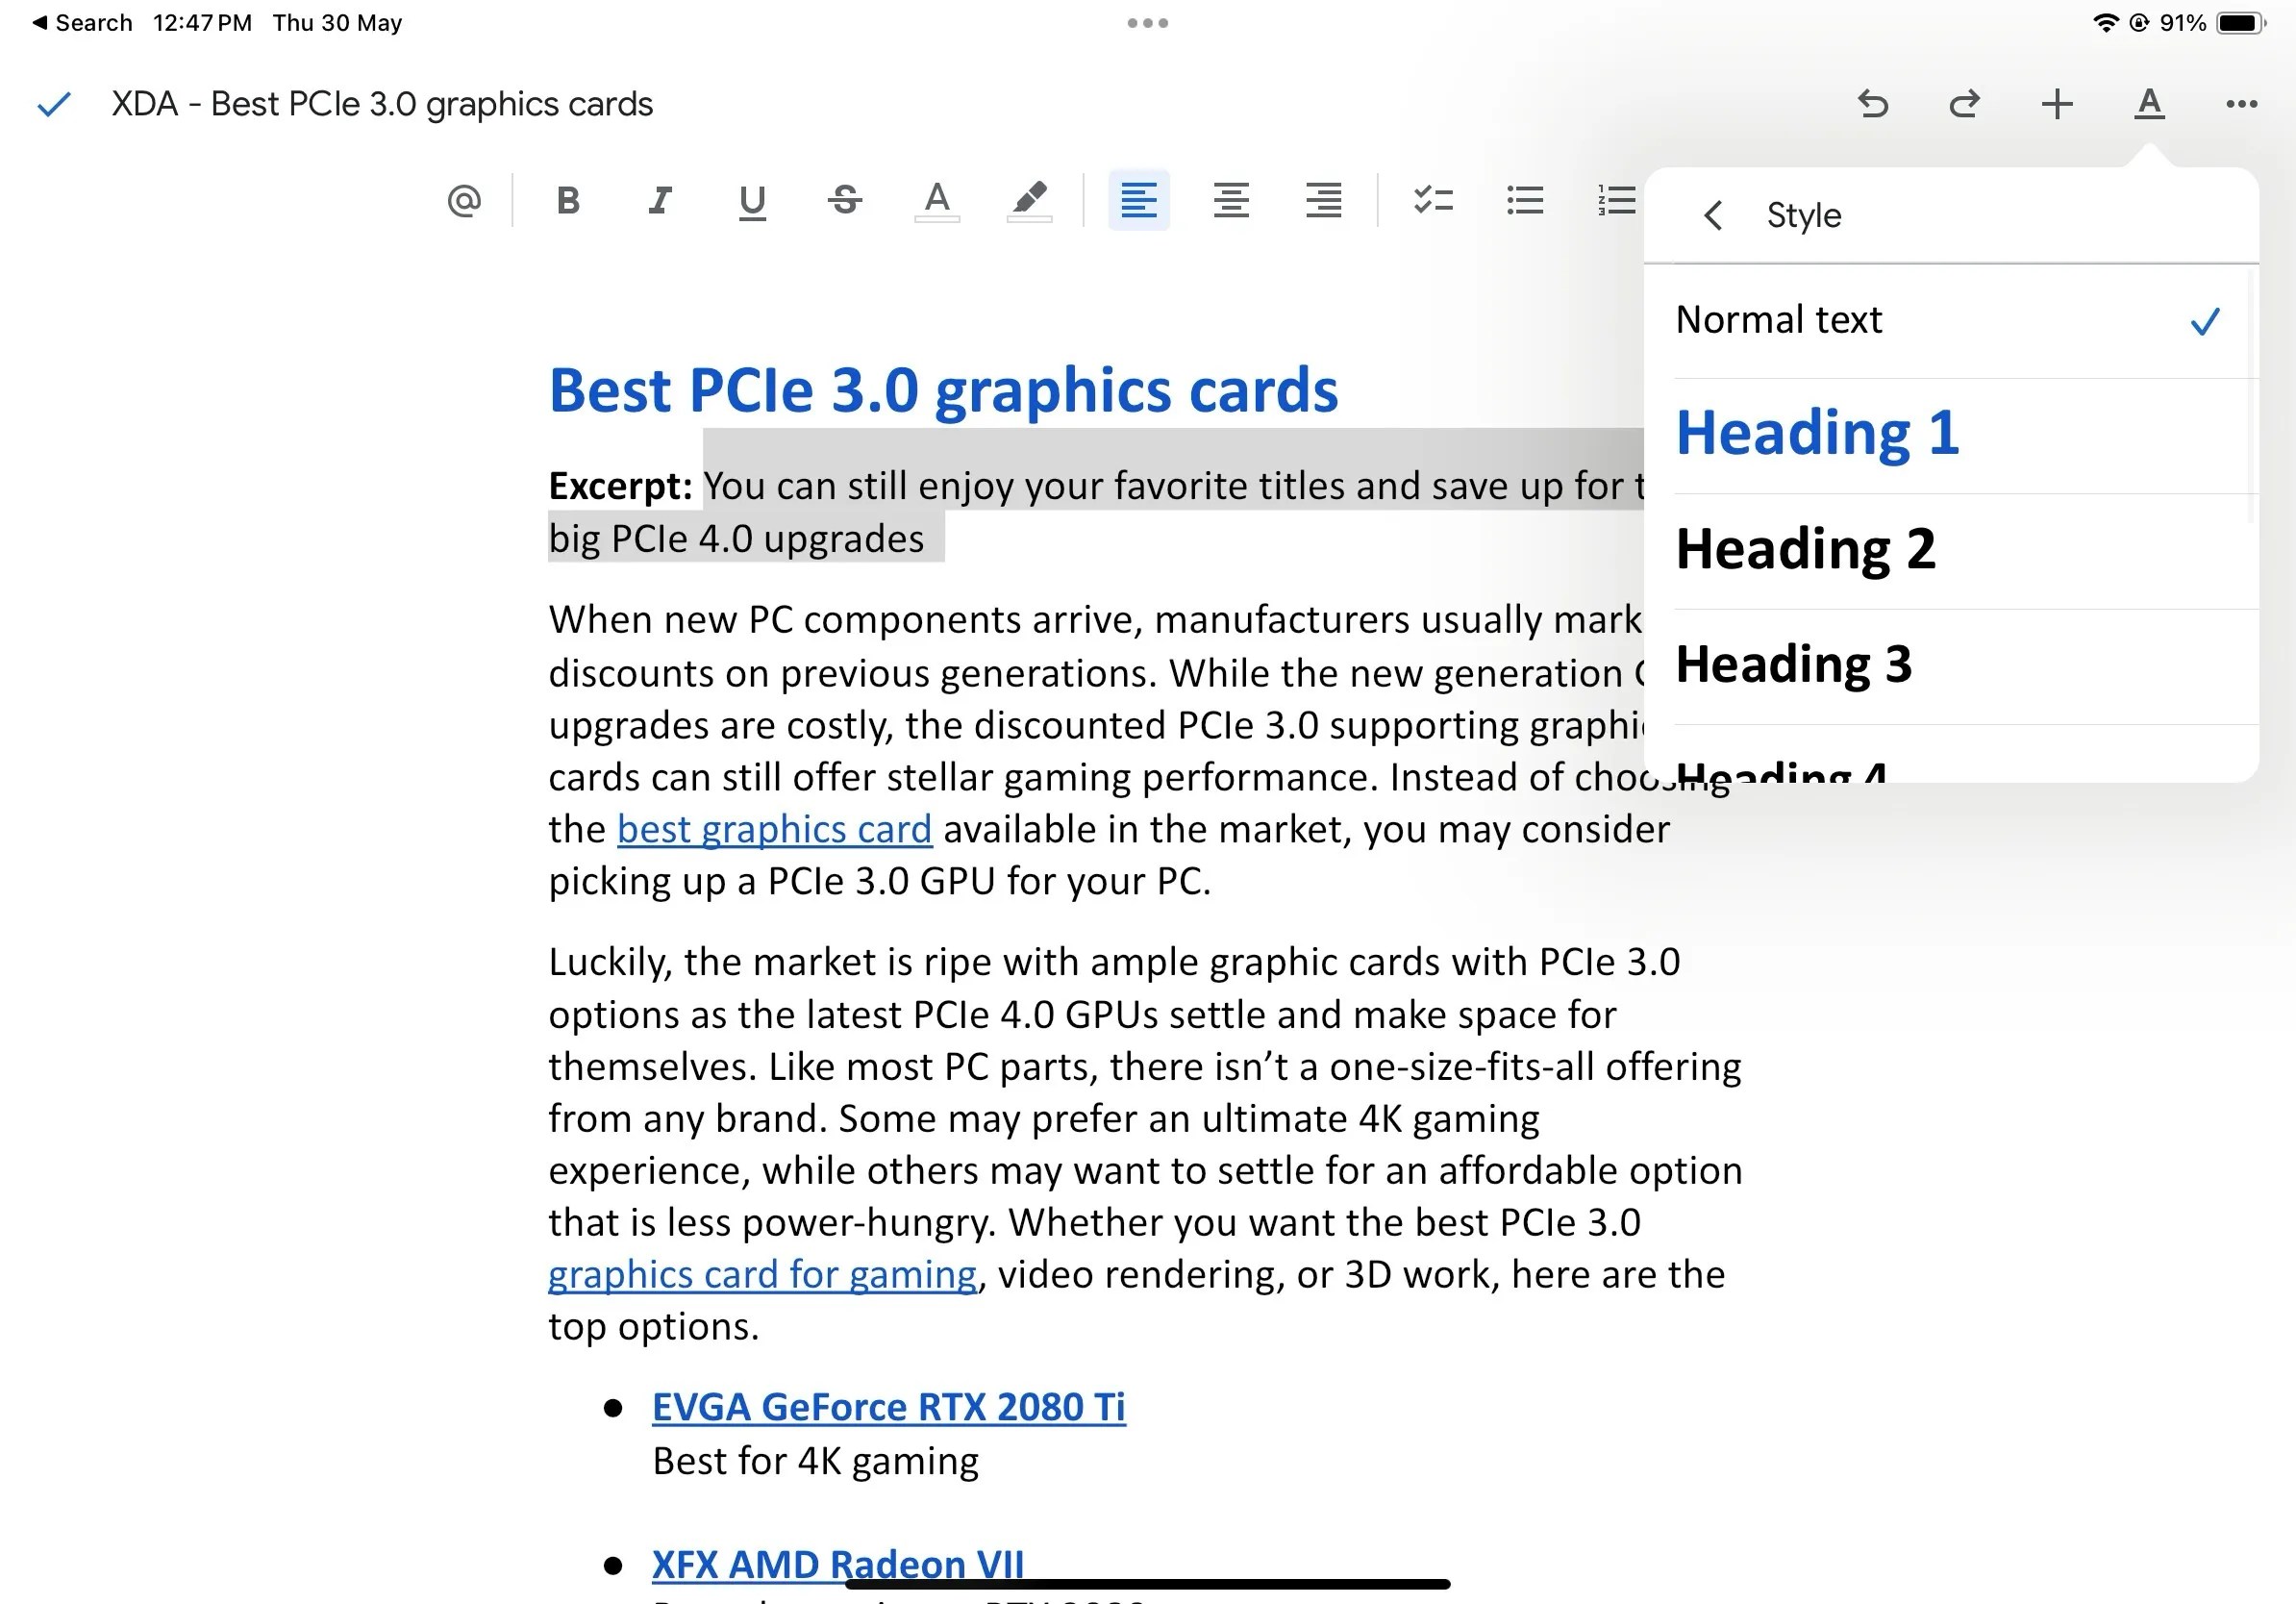Click the 'Best for 4K gaming' line
This screenshot has width=2296, height=1604.
pyautogui.click(x=815, y=1462)
